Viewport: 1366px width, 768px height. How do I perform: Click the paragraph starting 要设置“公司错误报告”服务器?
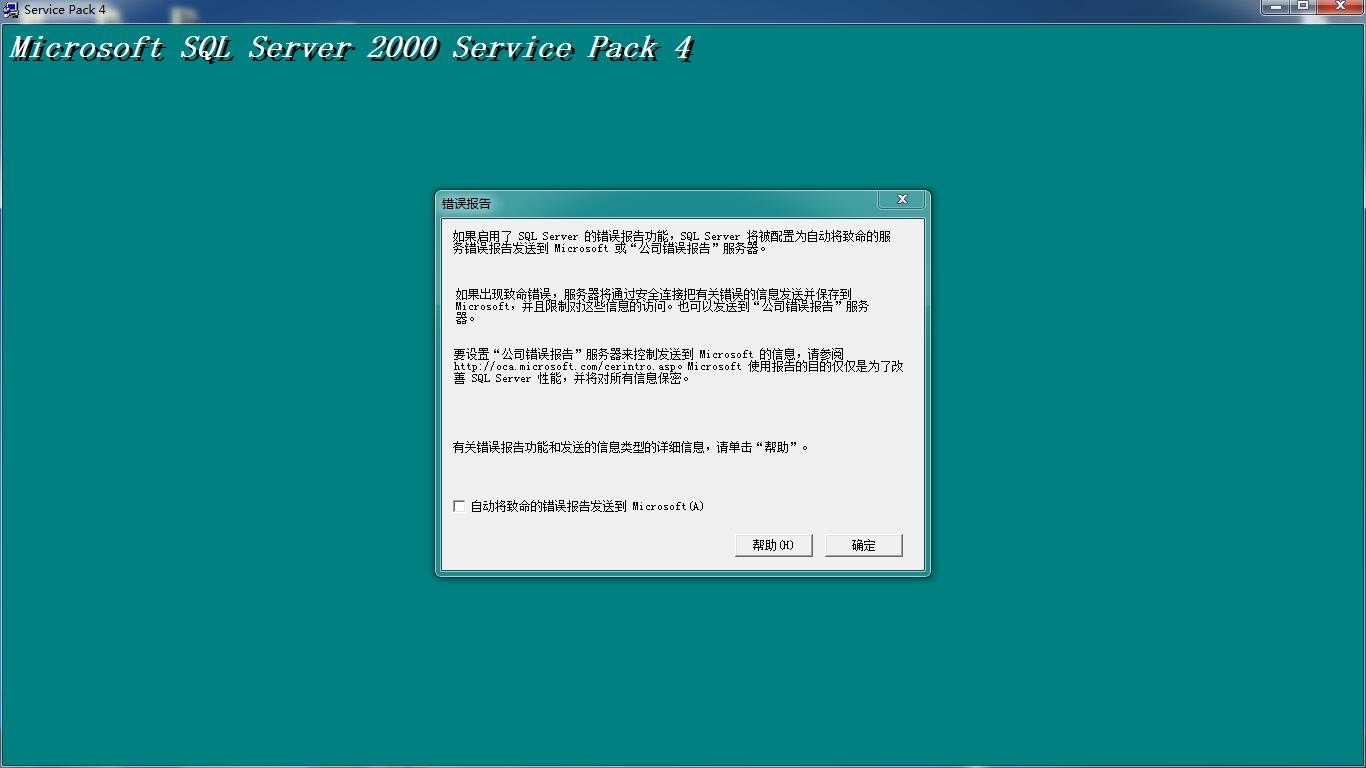click(x=678, y=366)
